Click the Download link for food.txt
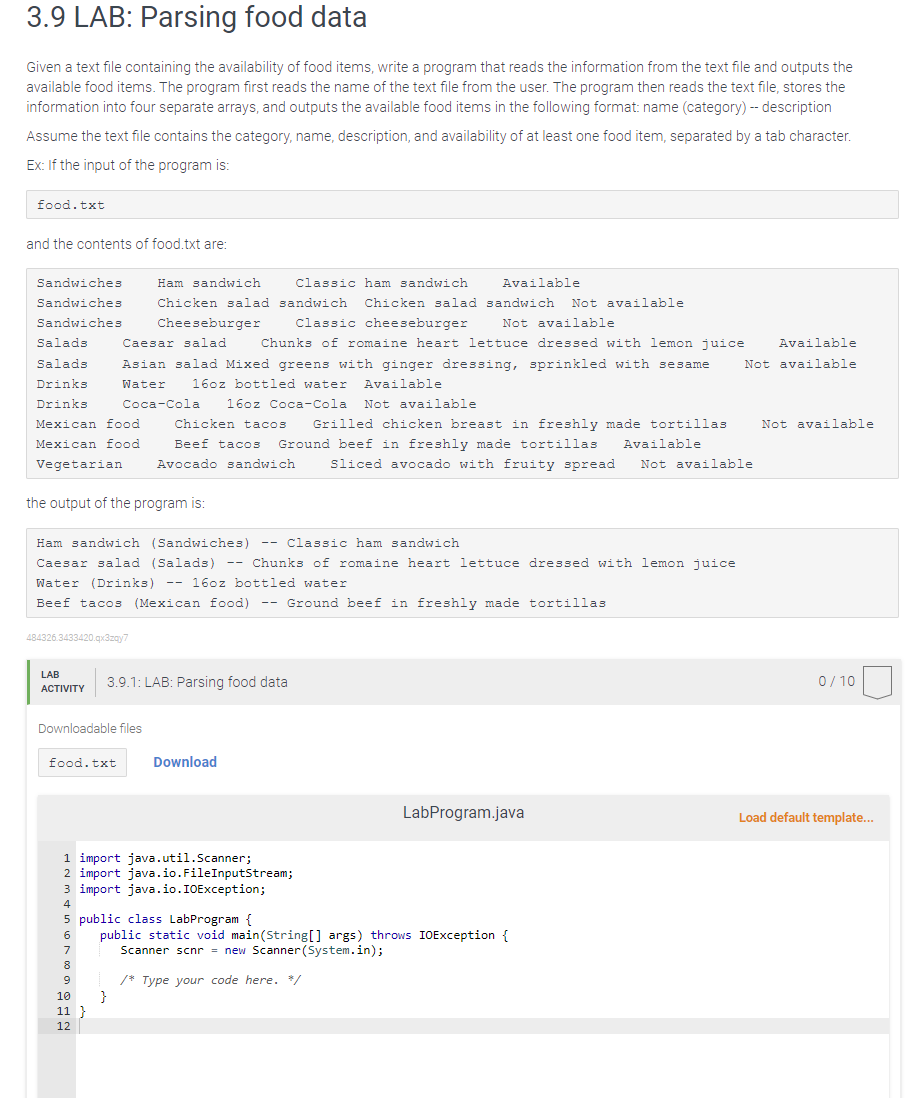The height and width of the screenshot is (1098, 911). [184, 762]
